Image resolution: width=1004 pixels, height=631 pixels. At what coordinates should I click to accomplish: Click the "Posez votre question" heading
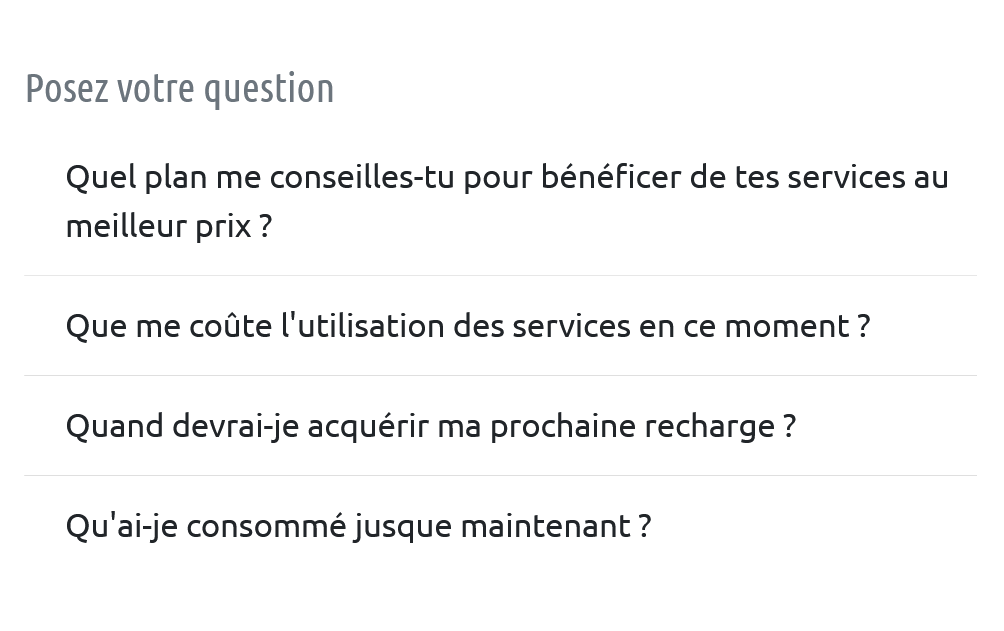180,88
